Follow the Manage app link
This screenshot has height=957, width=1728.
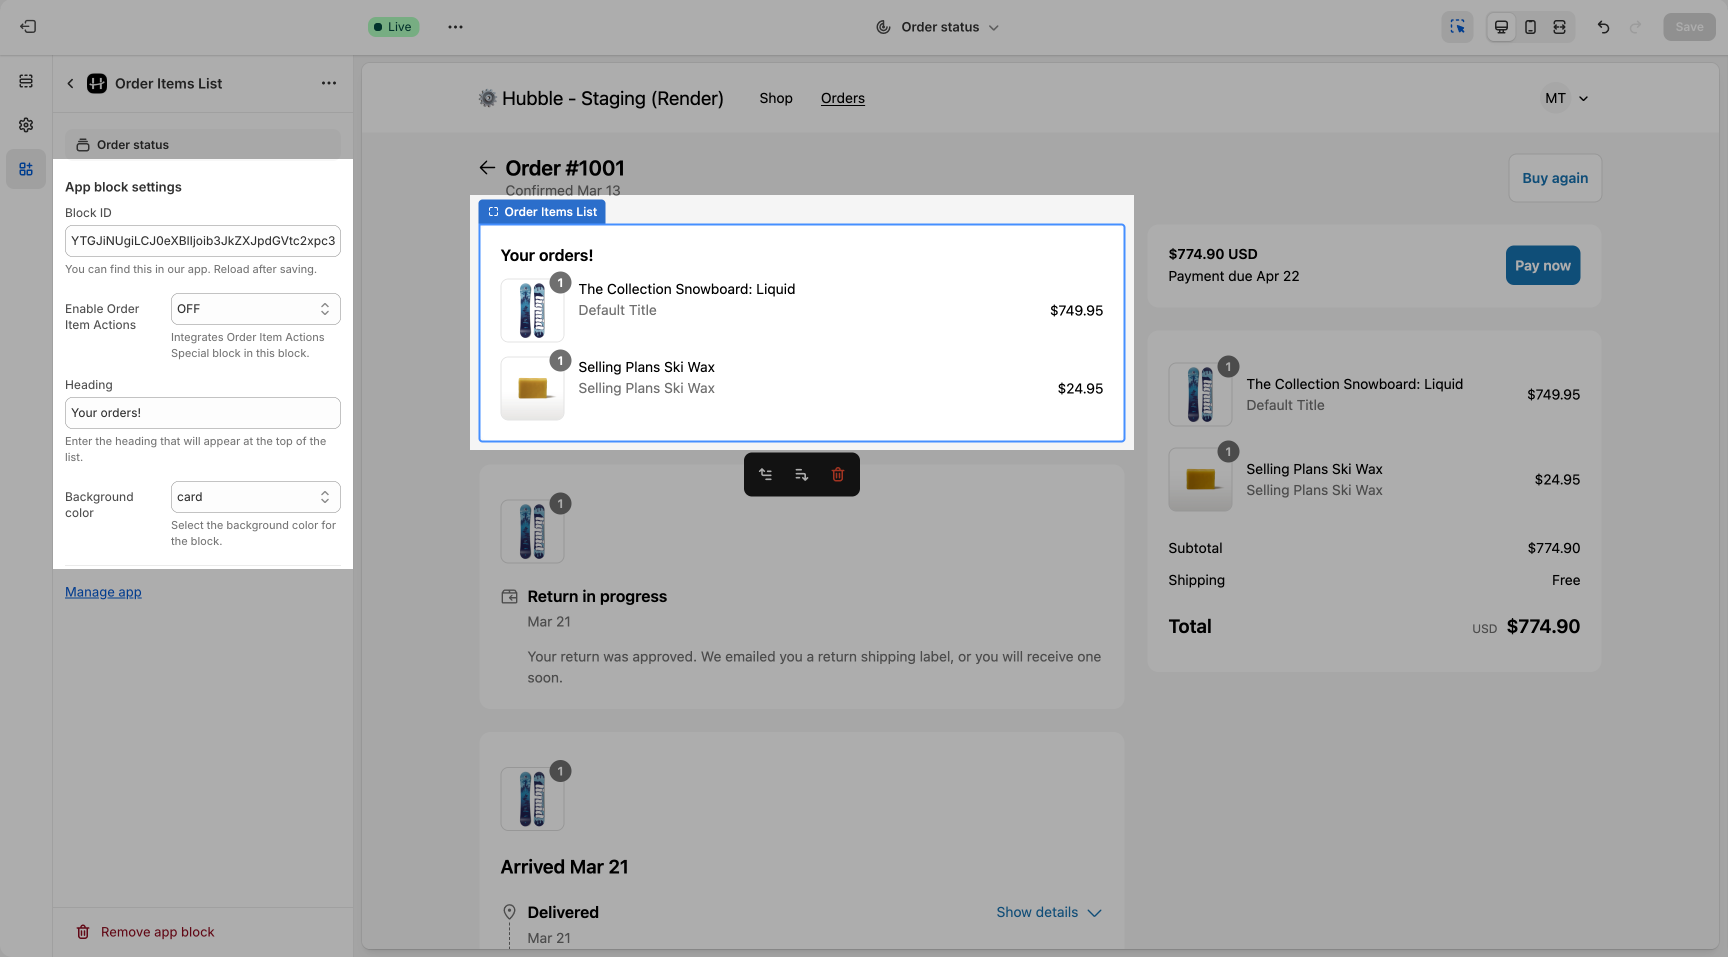(x=103, y=592)
